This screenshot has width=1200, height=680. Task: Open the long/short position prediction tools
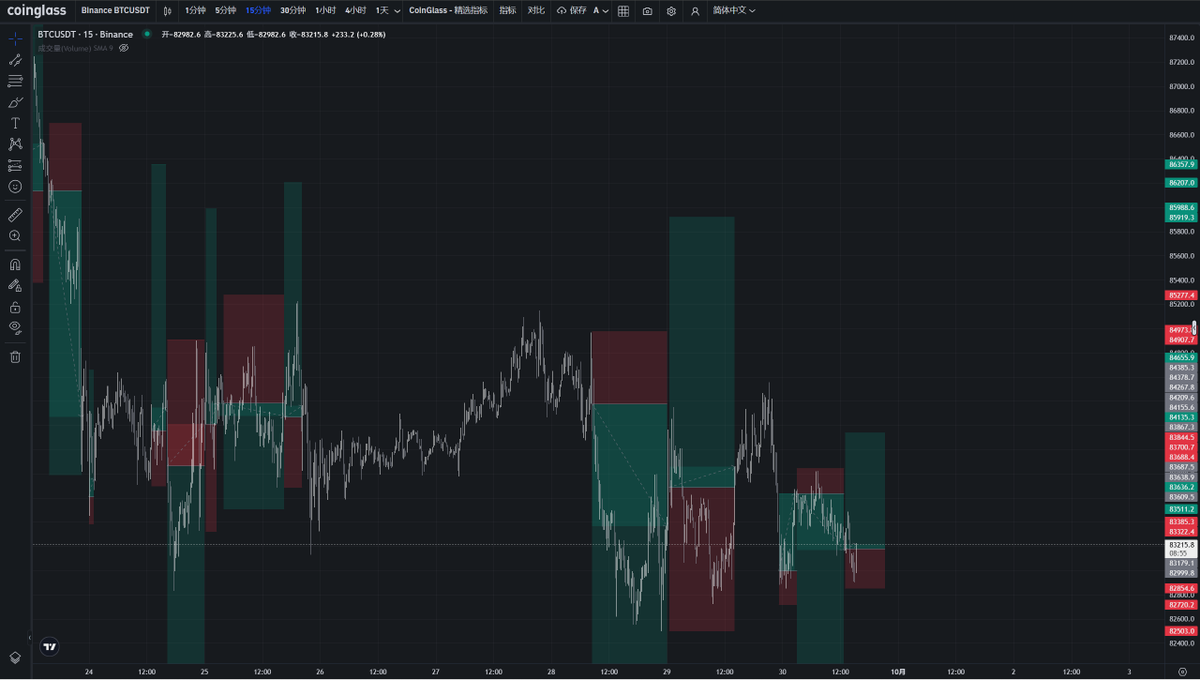15,165
